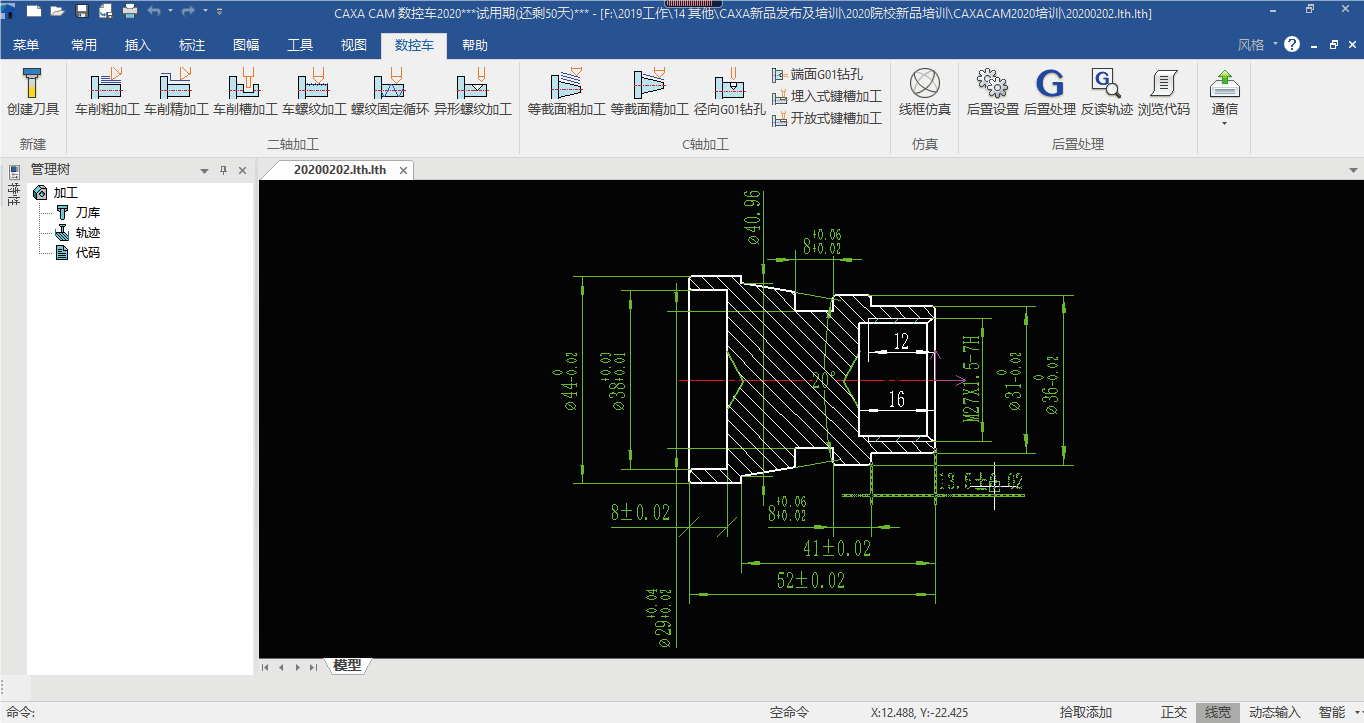Switch to the 常用 ribbon tab
1364x723 pixels.
click(x=84, y=45)
